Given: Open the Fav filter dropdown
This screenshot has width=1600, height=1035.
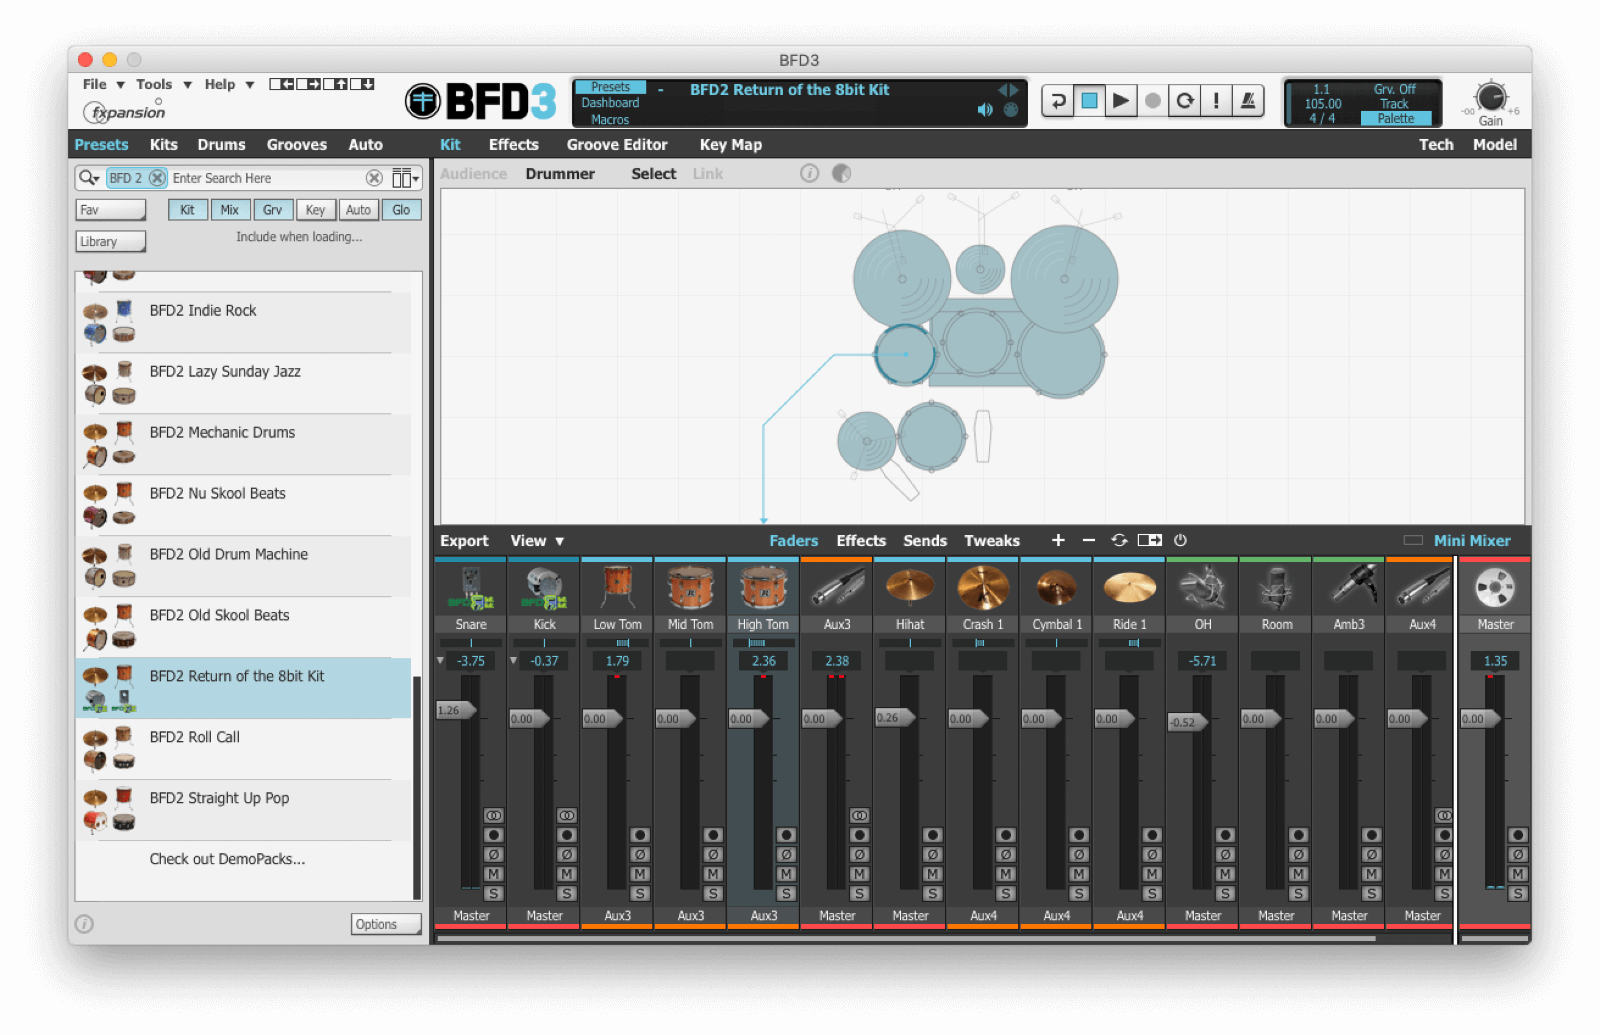Looking at the screenshot, I should coord(111,210).
